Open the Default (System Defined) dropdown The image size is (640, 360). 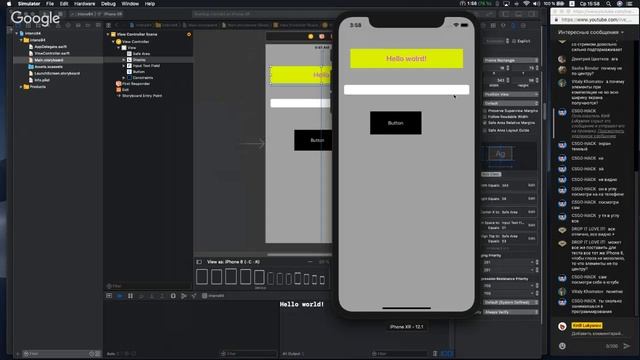pos(511,302)
